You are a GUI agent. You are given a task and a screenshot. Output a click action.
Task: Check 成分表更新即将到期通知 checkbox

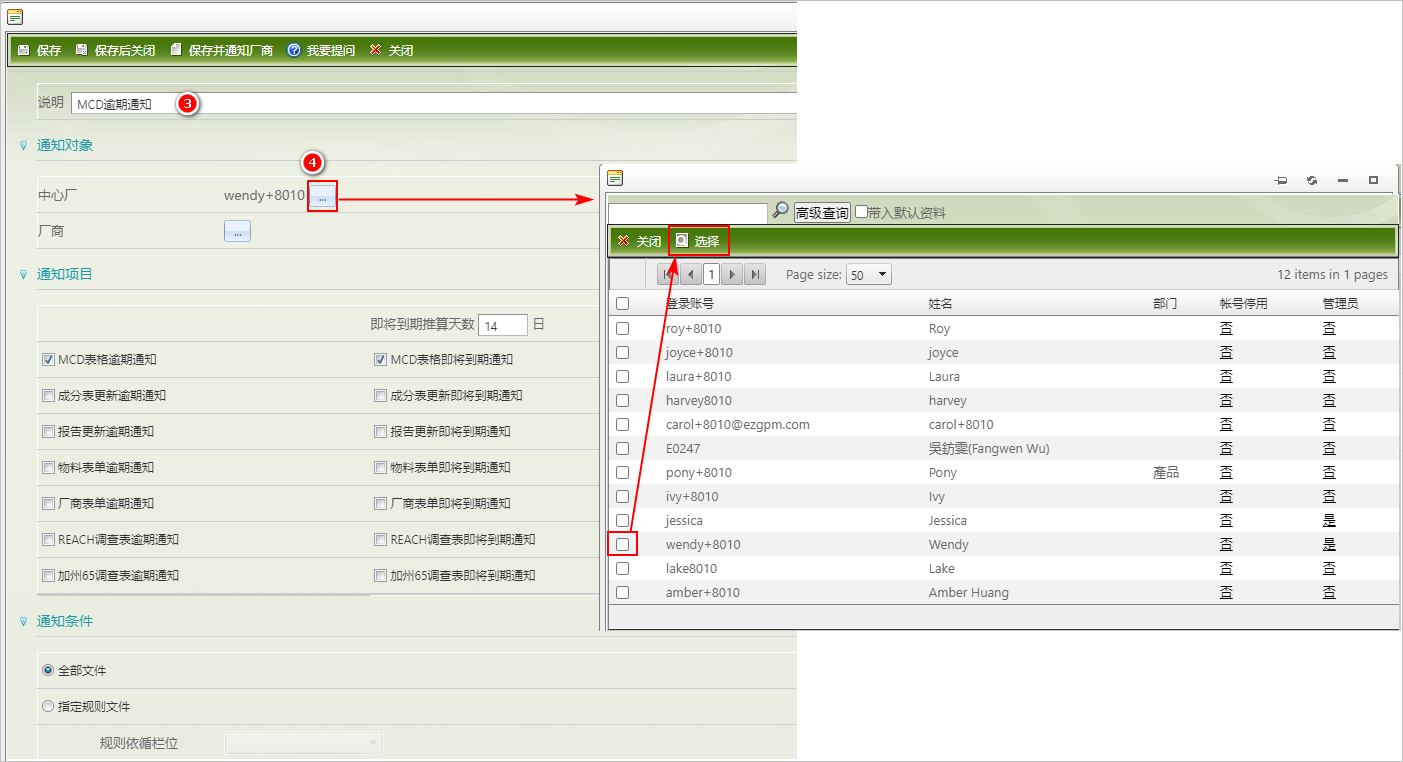pos(380,396)
